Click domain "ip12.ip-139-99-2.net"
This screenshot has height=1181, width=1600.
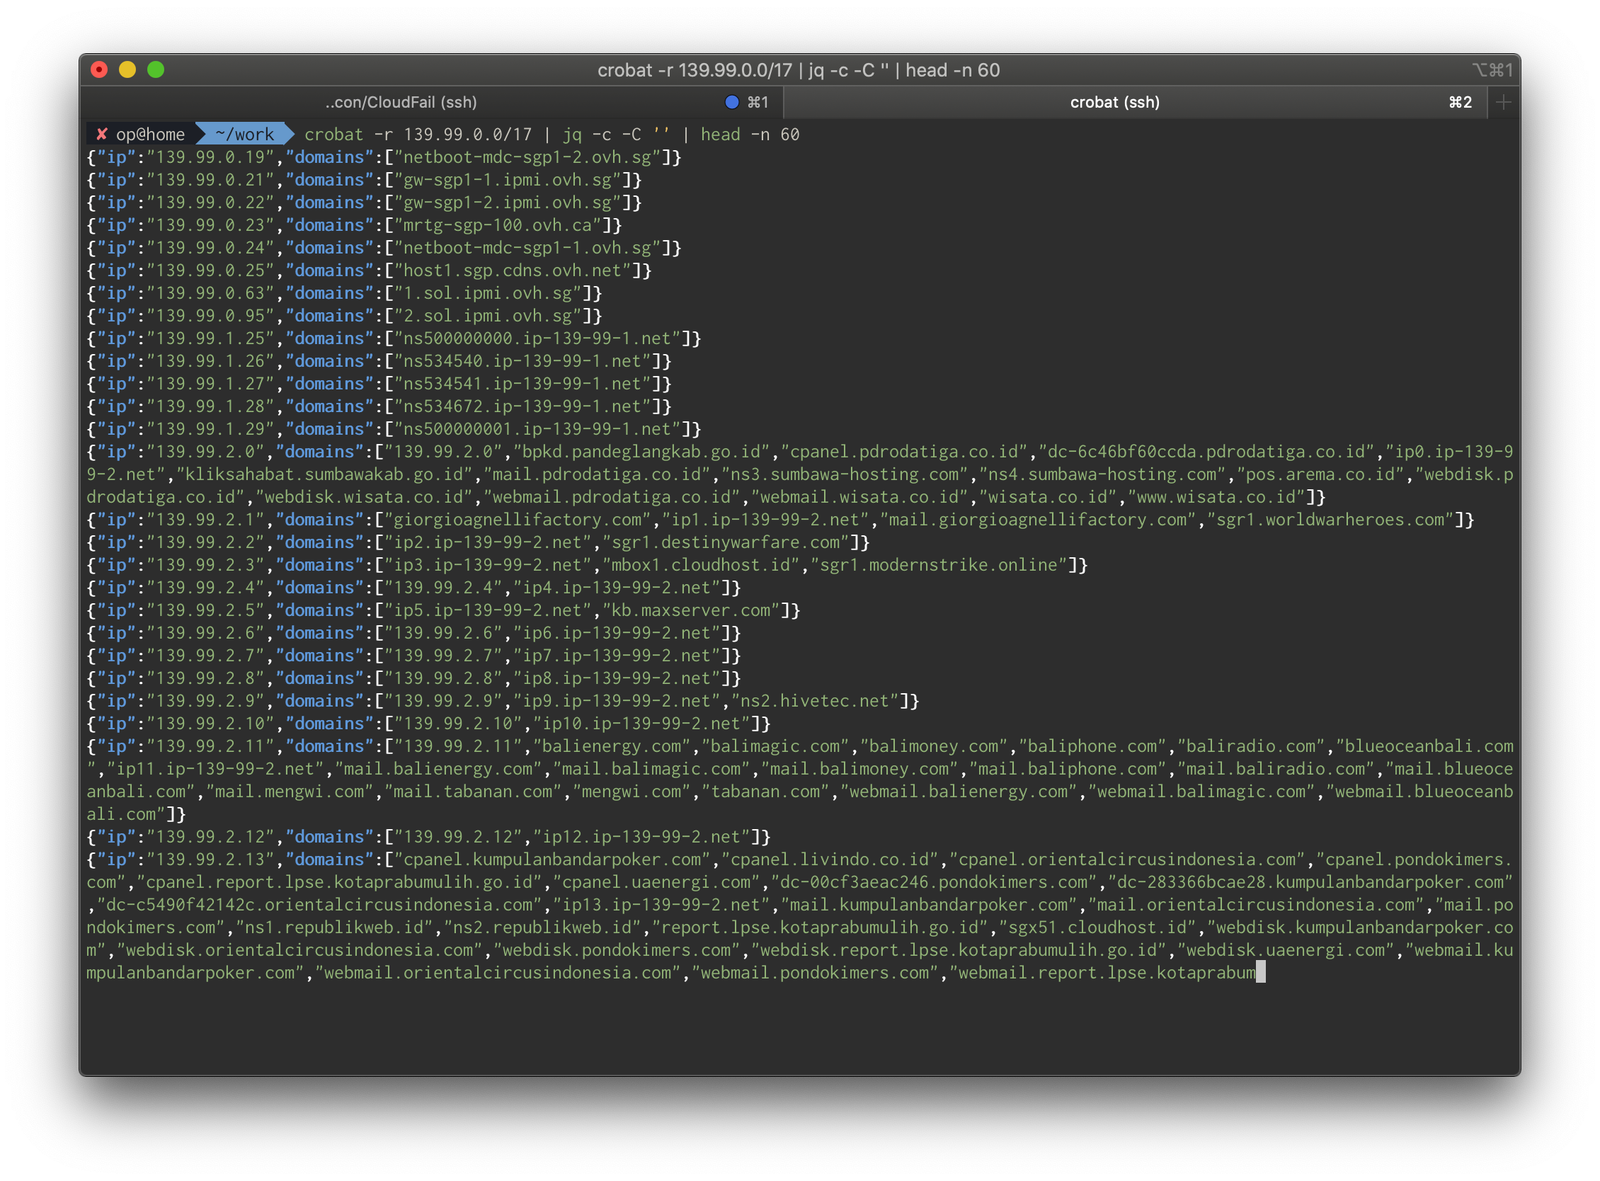pos(641,837)
